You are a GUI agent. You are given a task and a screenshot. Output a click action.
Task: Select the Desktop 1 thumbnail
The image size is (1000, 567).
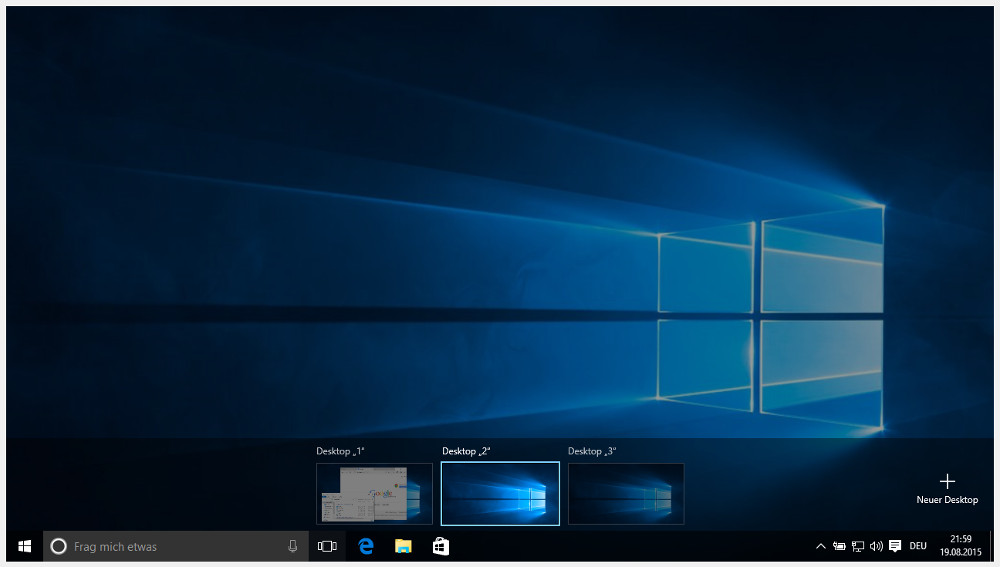pyautogui.click(x=374, y=494)
